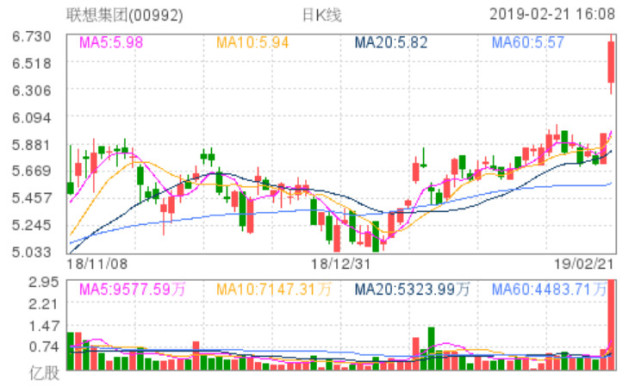641x387 pixels.
Task: Click the 2.21 volume axis label
Action: point(43,304)
